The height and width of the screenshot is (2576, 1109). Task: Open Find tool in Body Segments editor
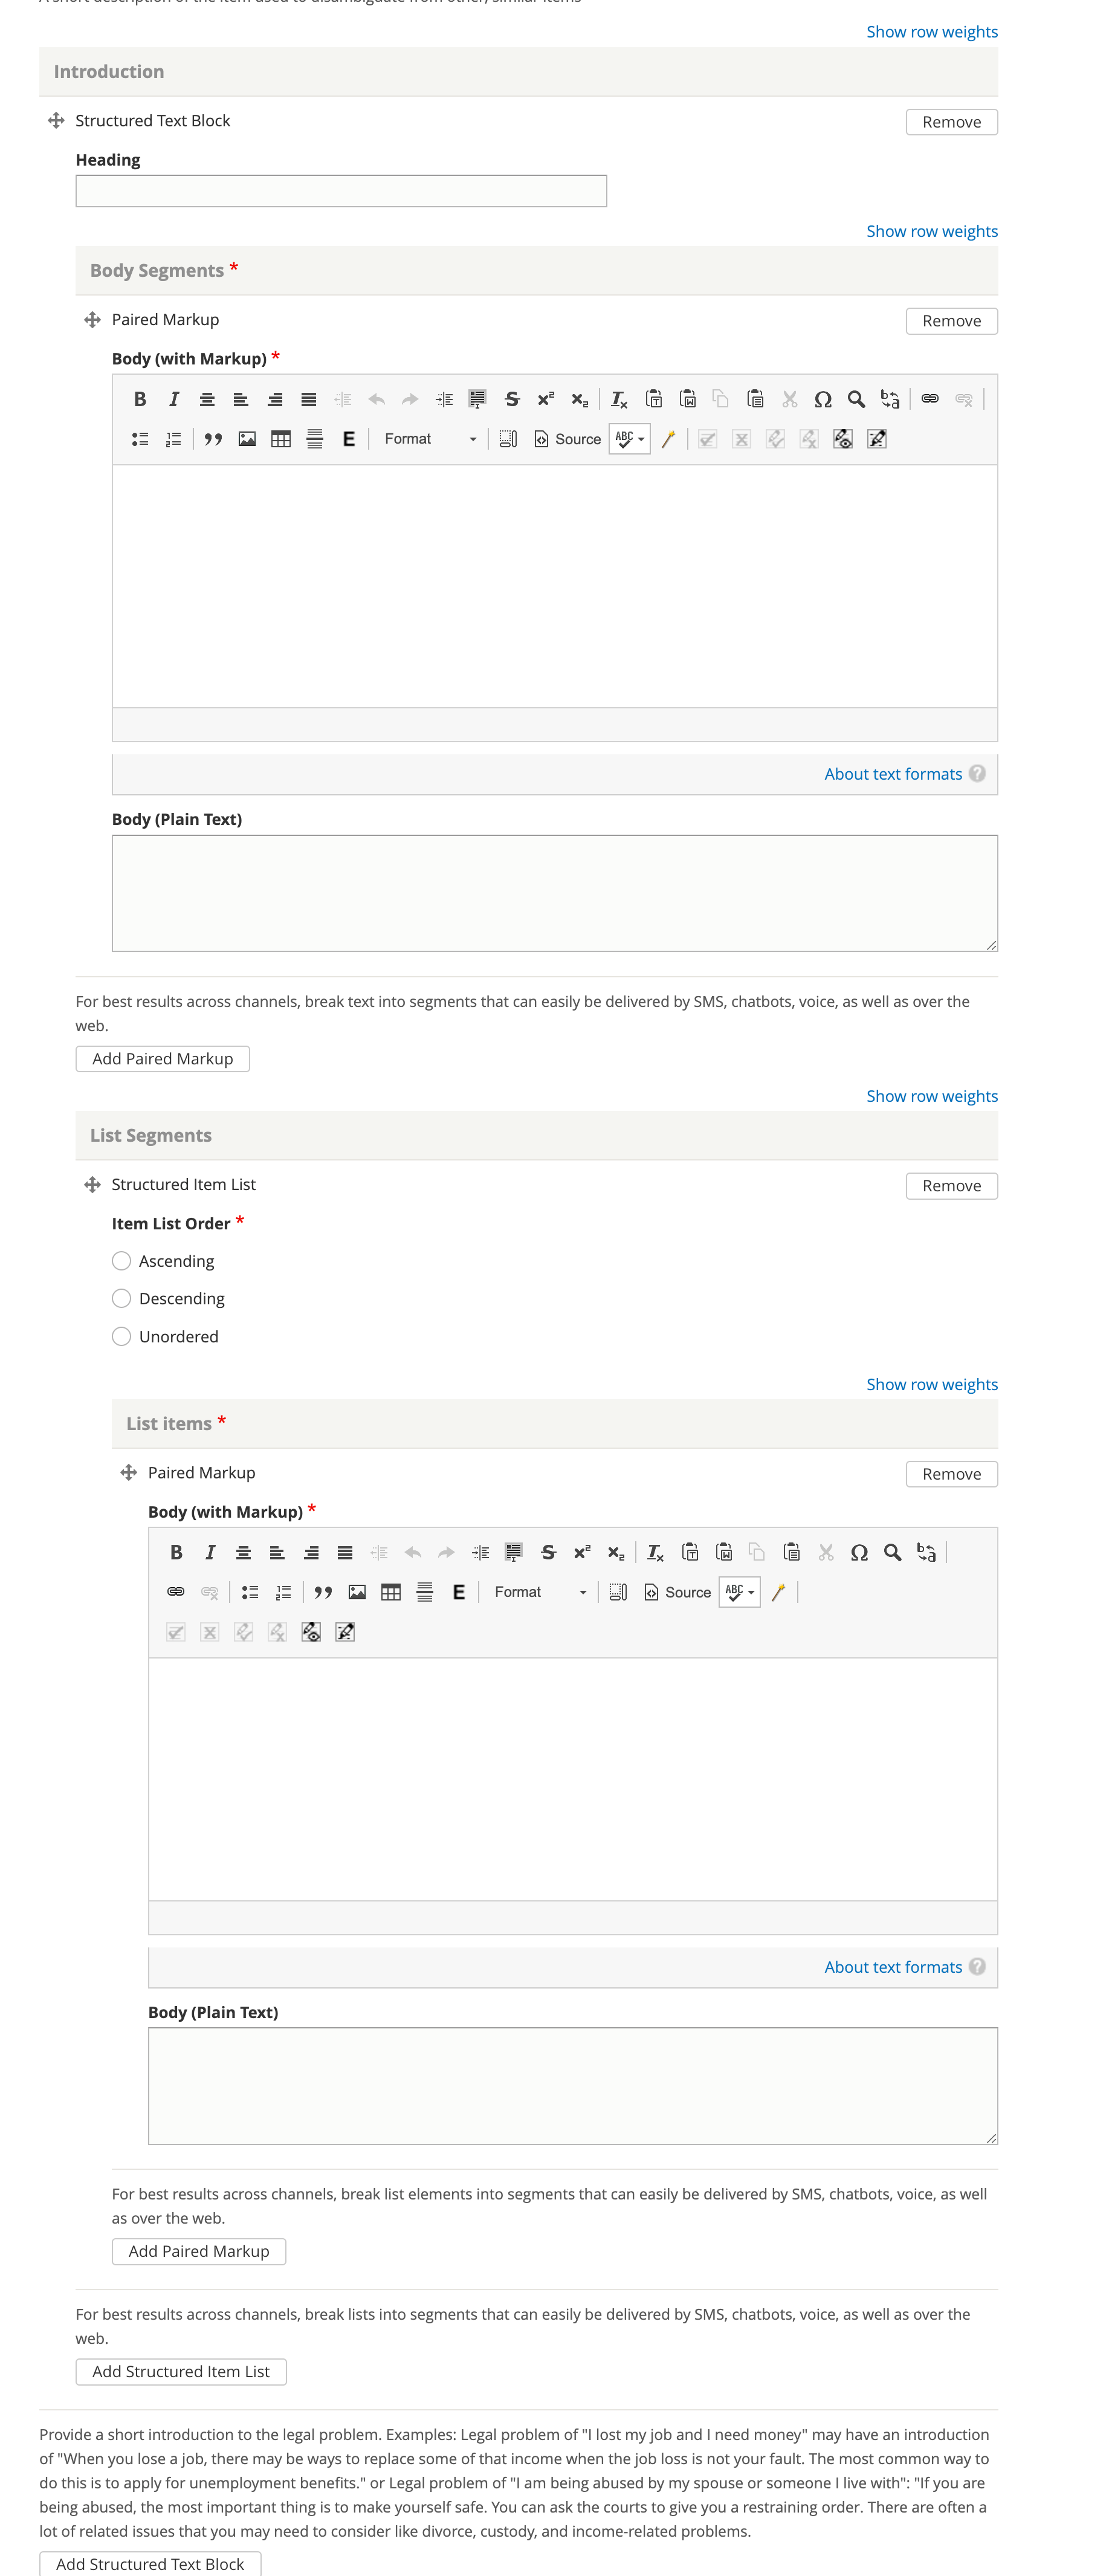point(856,399)
